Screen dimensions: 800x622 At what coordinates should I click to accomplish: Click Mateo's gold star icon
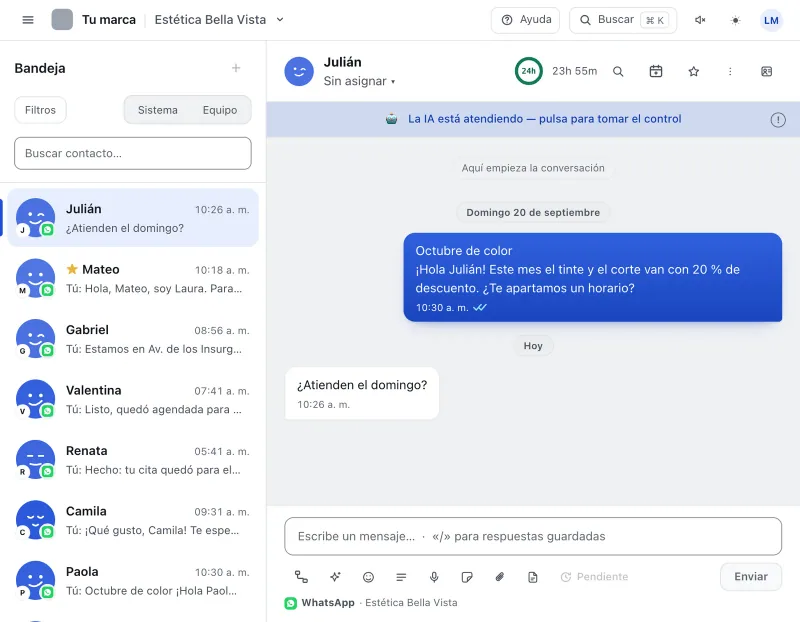(x=72, y=269)
